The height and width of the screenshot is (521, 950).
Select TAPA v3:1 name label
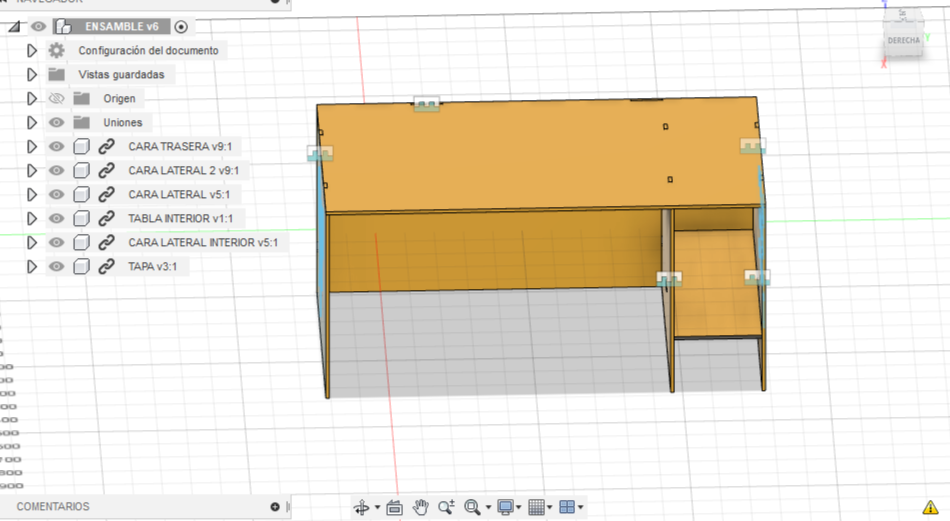[x=153, y=267]
